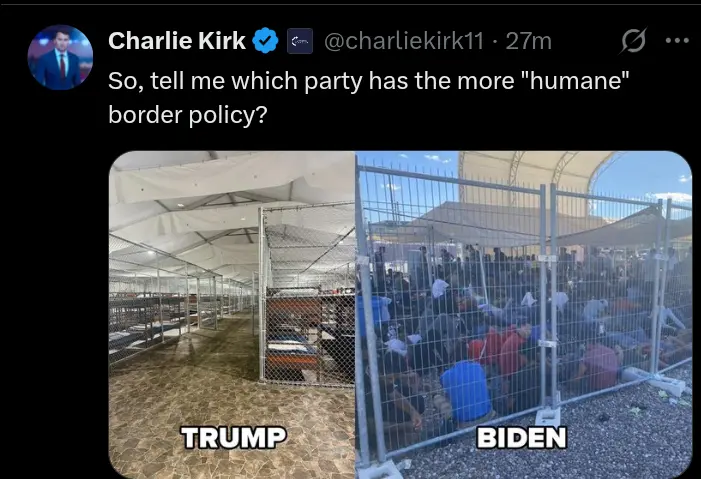Open the post via its tweet text
This screenshot has width=701, height=479.
tap(368, 97)
